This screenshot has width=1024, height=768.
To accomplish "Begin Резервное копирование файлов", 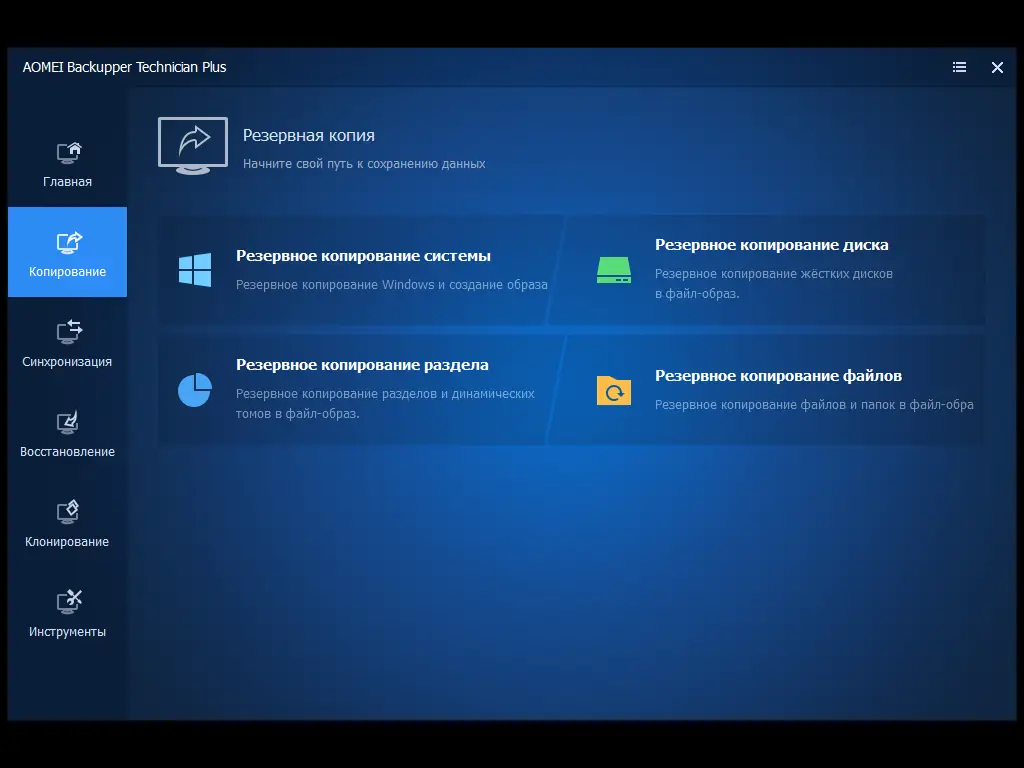I will click(777, 376).
